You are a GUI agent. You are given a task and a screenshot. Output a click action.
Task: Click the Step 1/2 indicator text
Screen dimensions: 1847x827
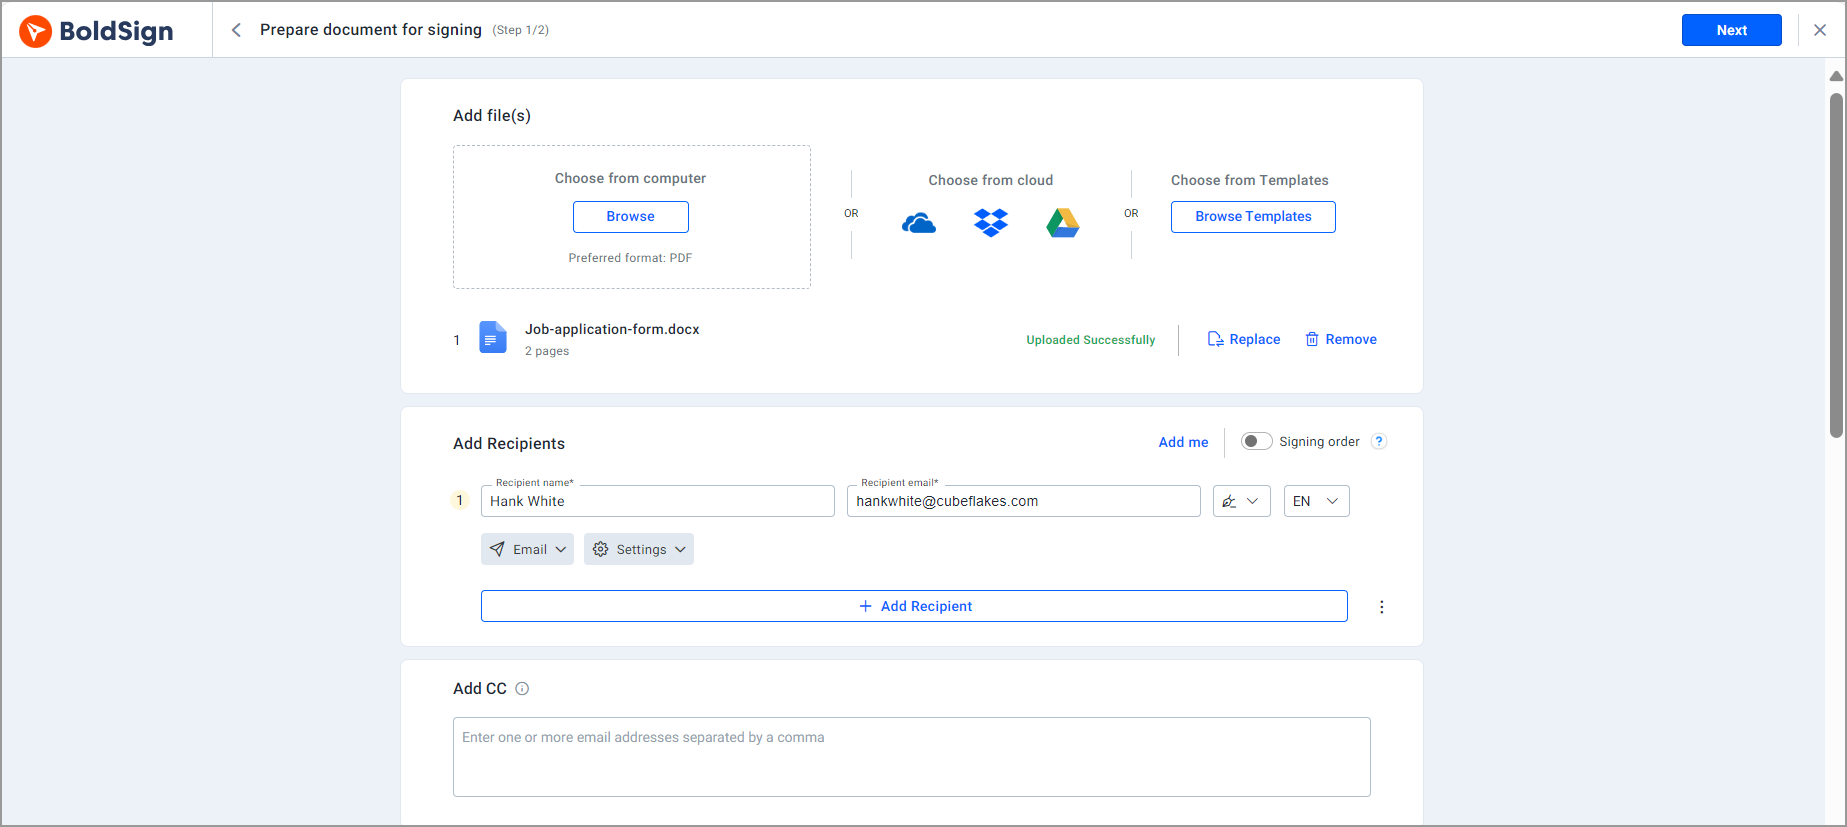click(x=520, y=30)
